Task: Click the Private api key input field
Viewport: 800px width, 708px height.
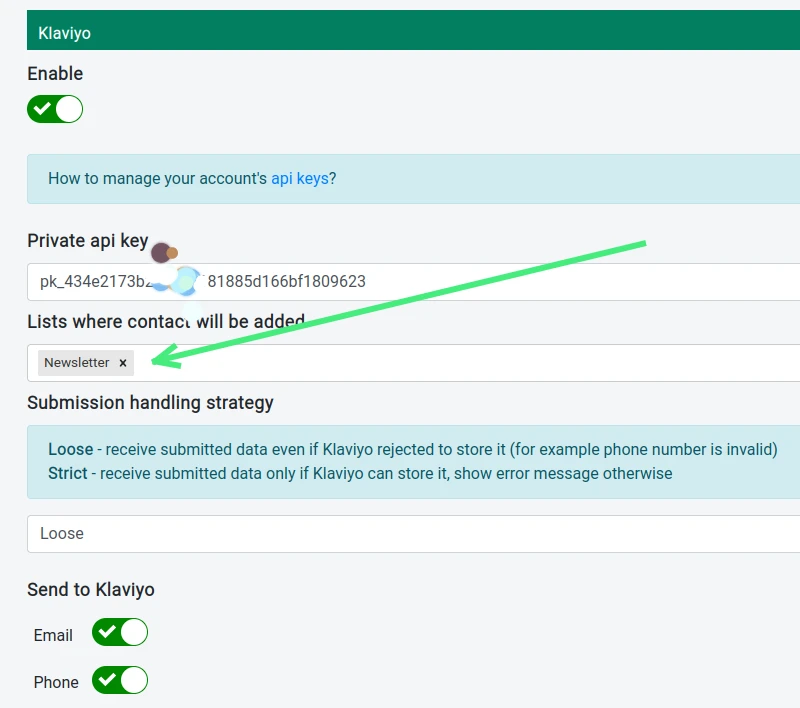Action: coord(413,282)
